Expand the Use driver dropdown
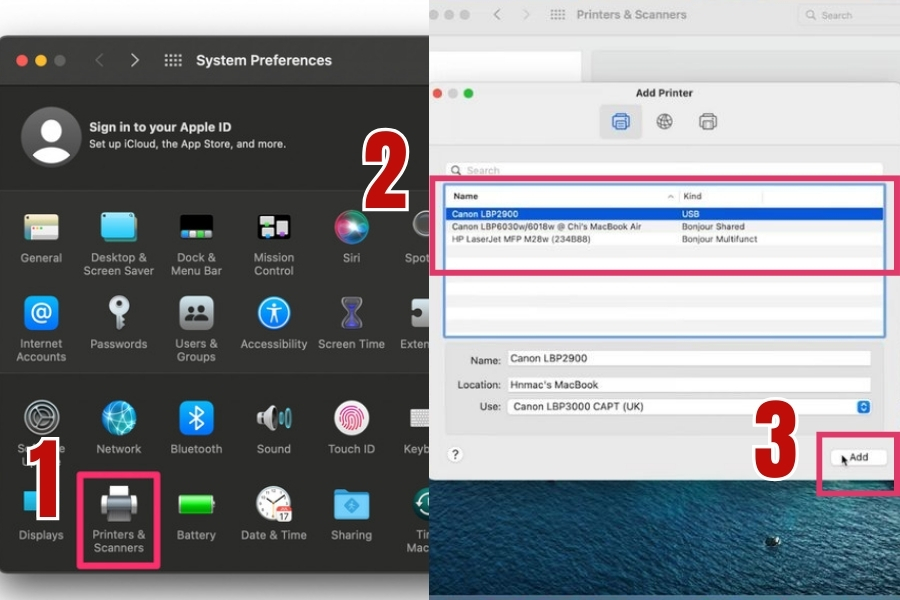This screenshot has height=600, width=900. point(863,407)
